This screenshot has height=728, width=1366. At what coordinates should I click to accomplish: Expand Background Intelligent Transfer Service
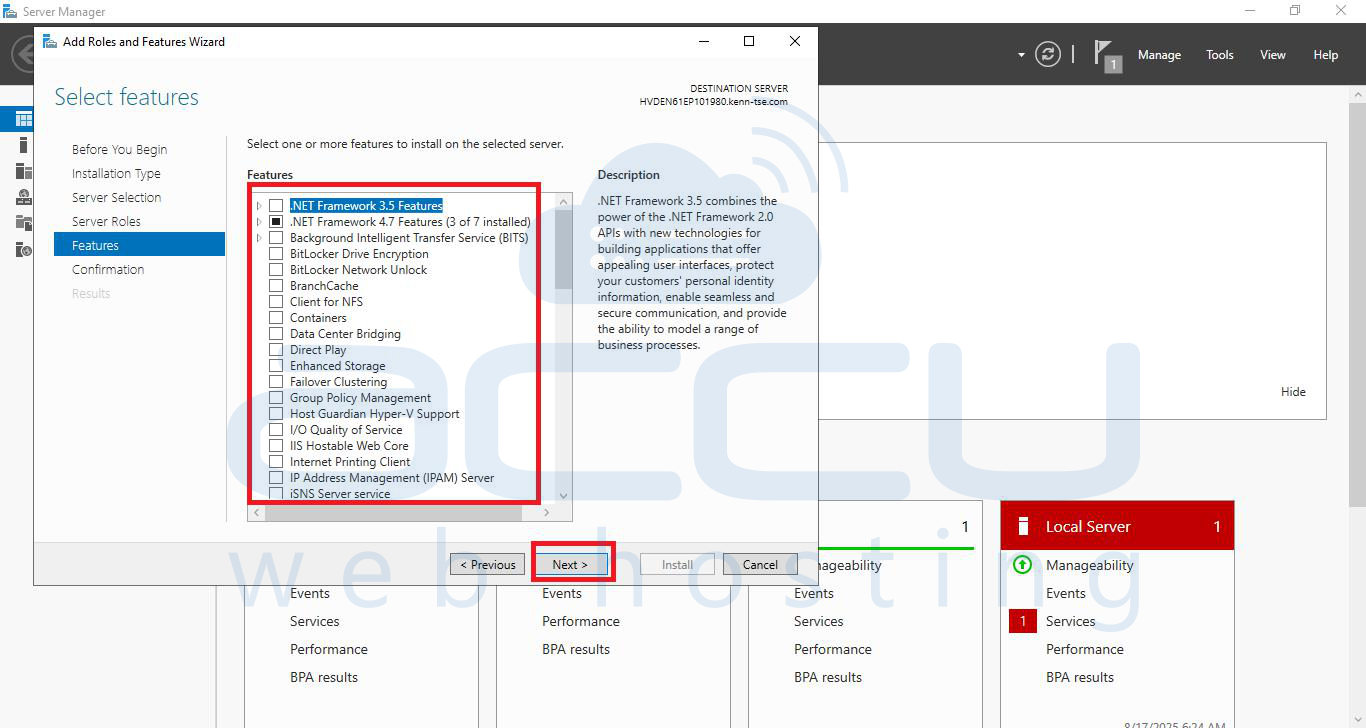pyautogui.click(x=259, y=237)
